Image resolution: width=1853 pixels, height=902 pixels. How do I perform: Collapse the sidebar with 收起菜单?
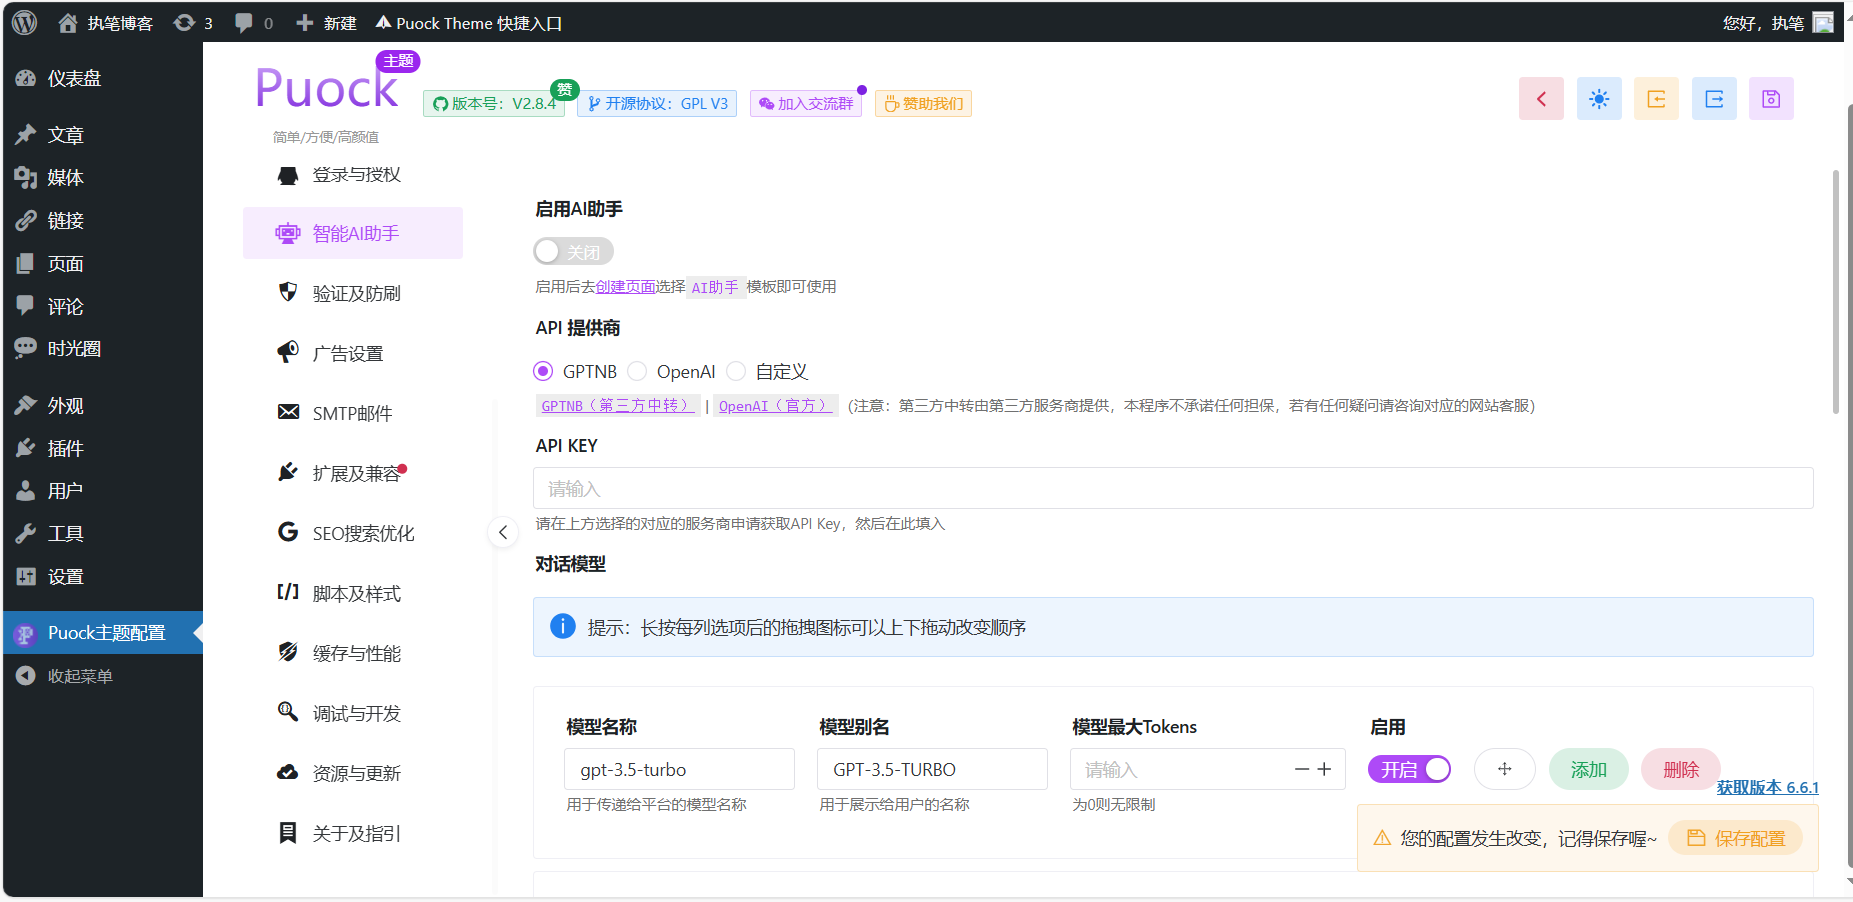pyautogui.click(x=103, y=677)
